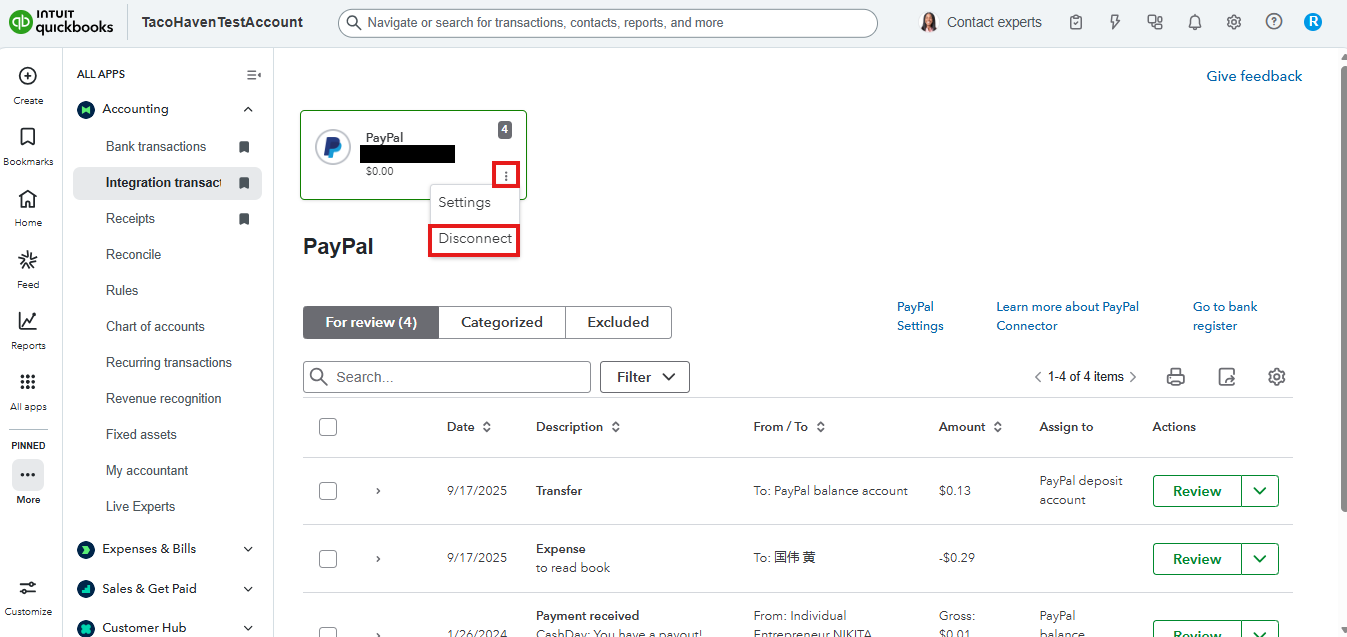Viewport: 1347px width, 637px height.
Task: Expand the Expense row details arrow
Action: coord(378,559)
